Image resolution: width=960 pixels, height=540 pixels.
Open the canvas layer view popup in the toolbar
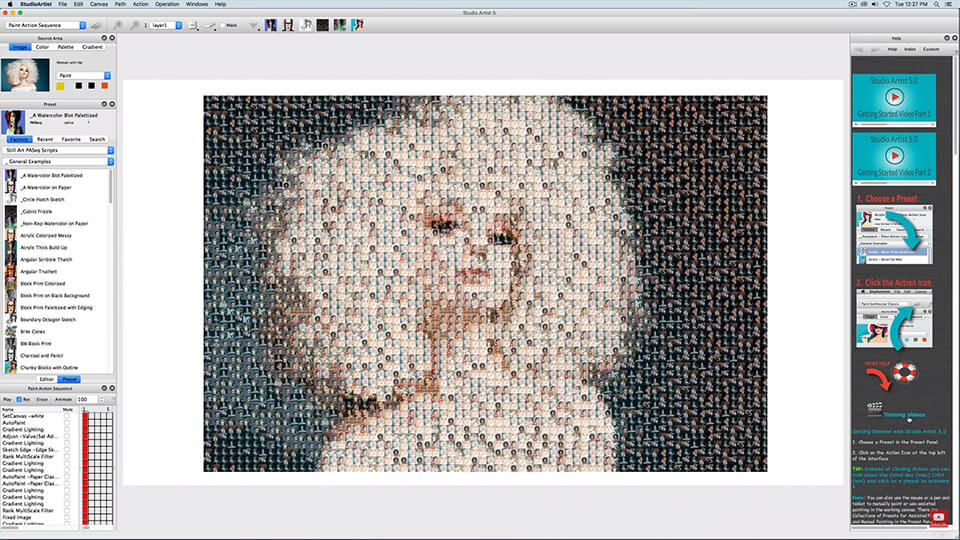coord(193,25)
